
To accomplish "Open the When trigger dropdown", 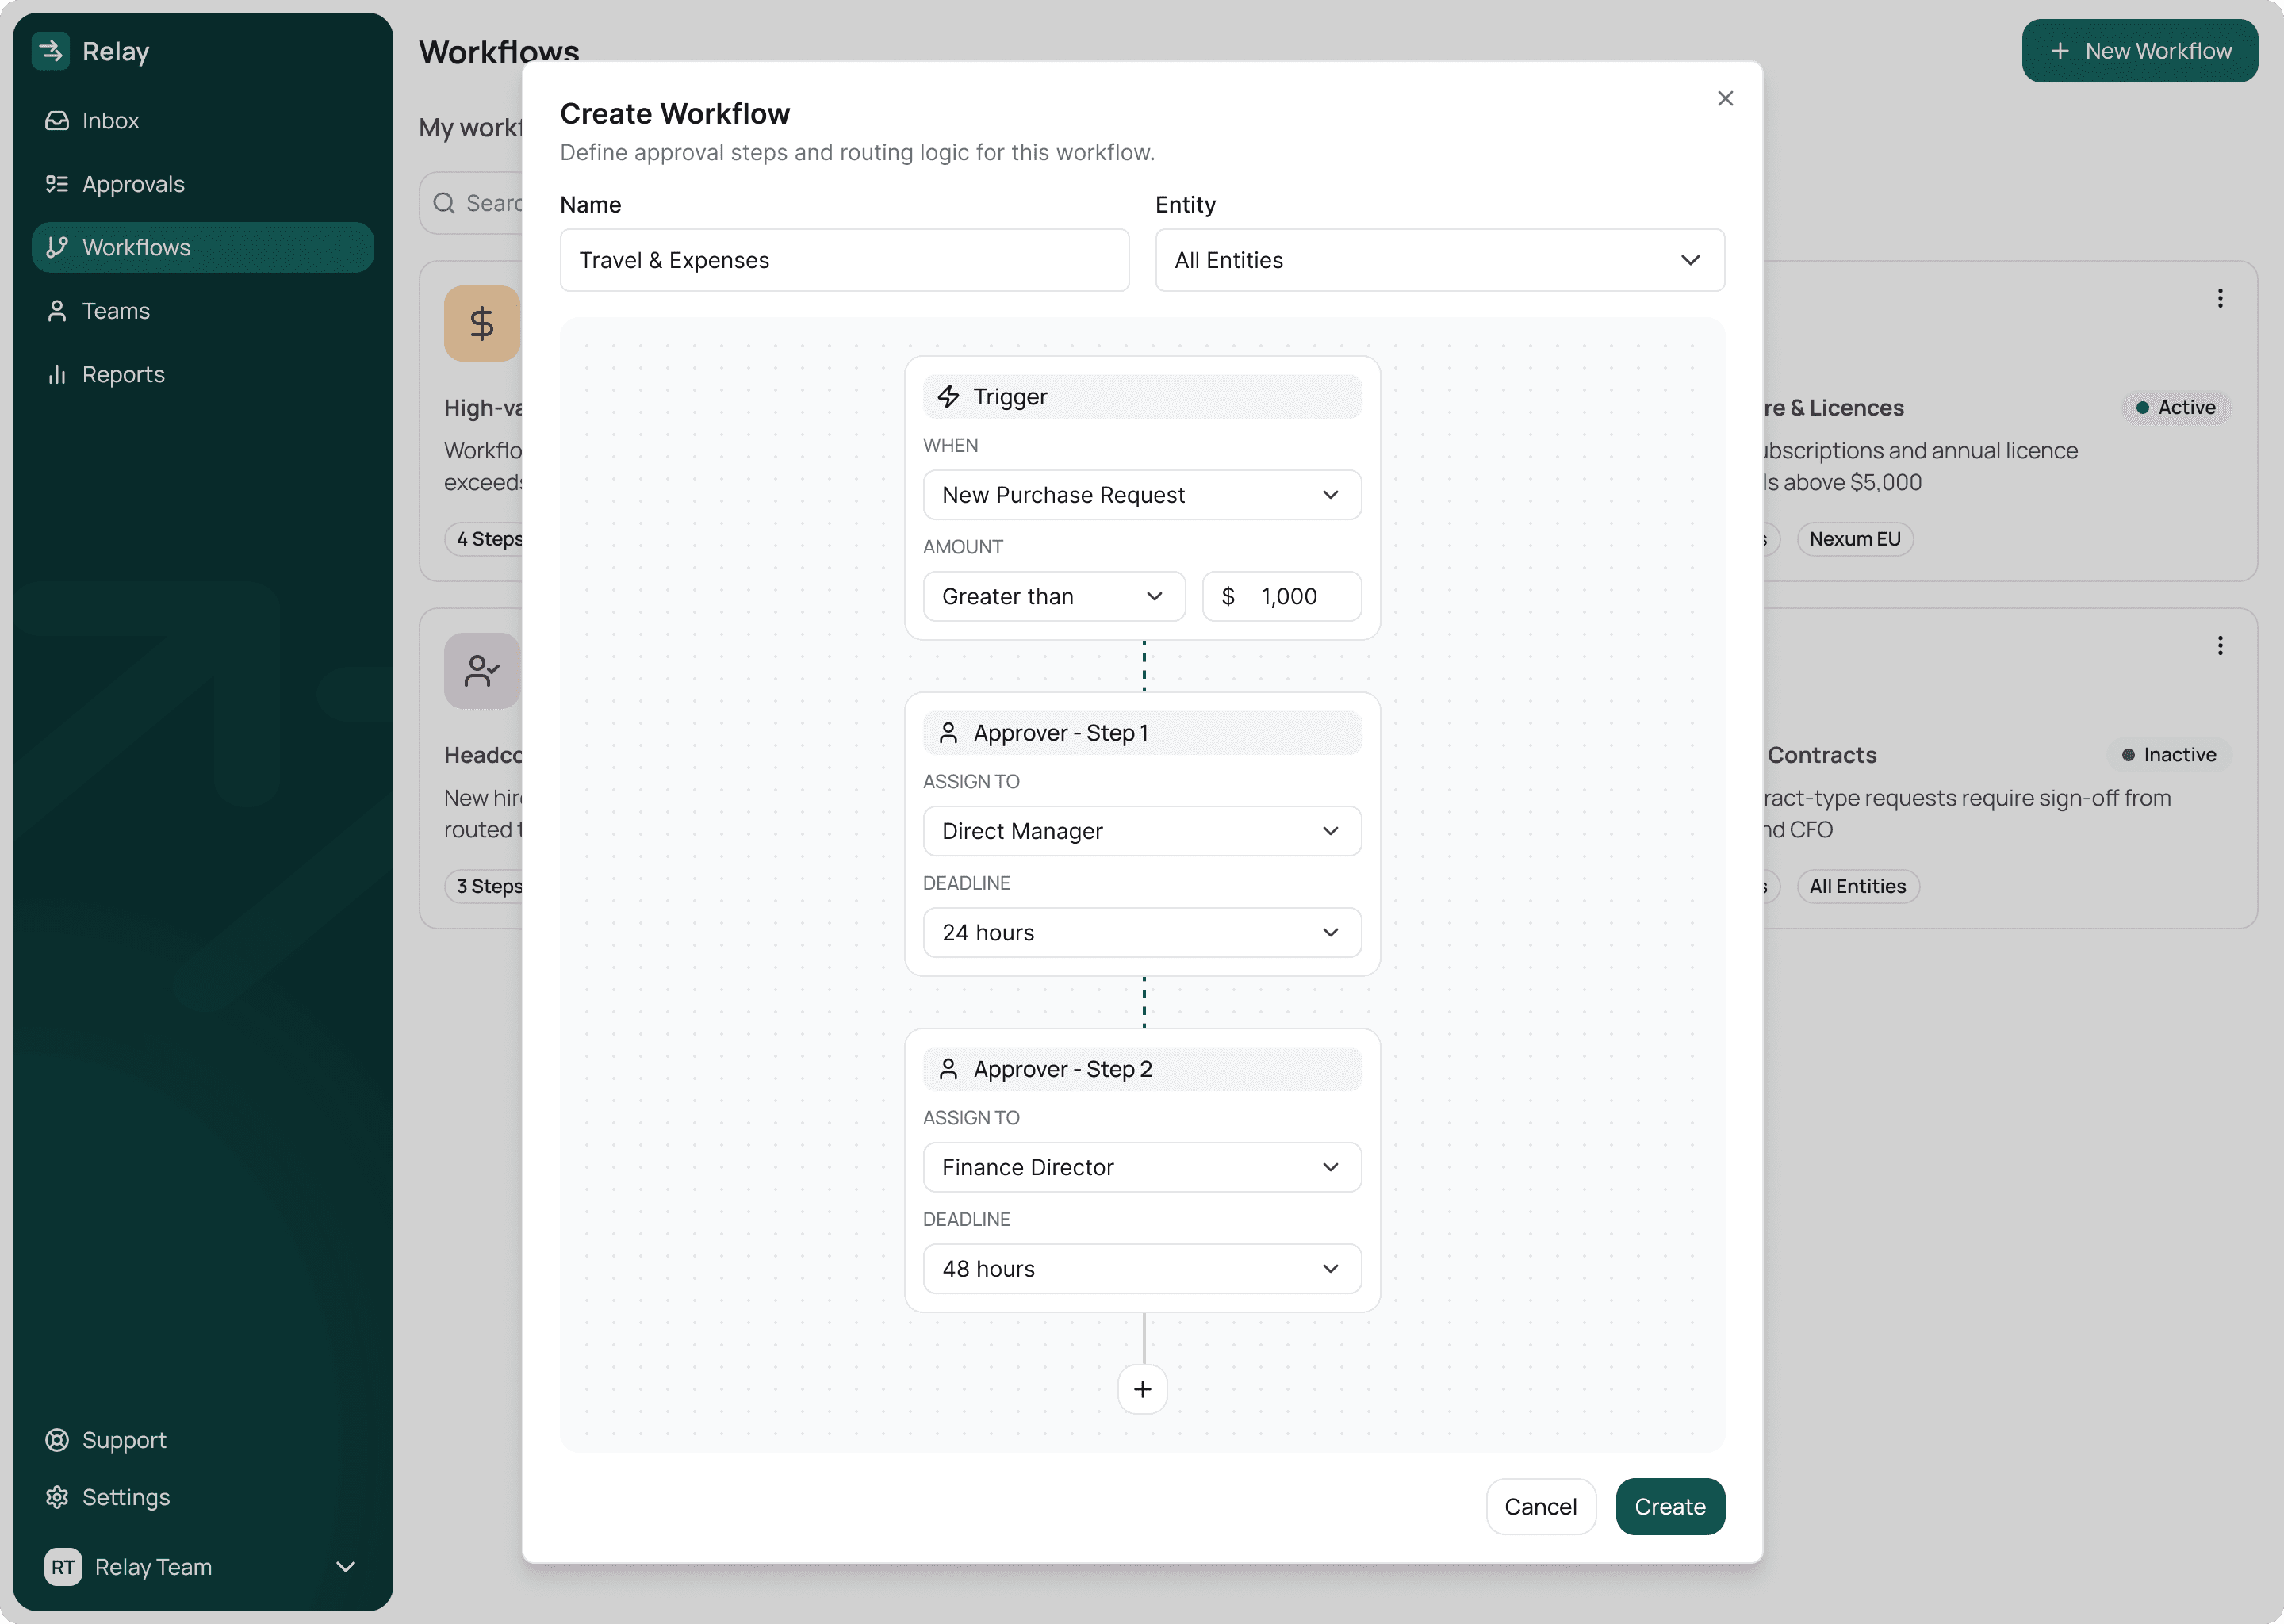I will pyautogui.click(x=1142, y=495).
